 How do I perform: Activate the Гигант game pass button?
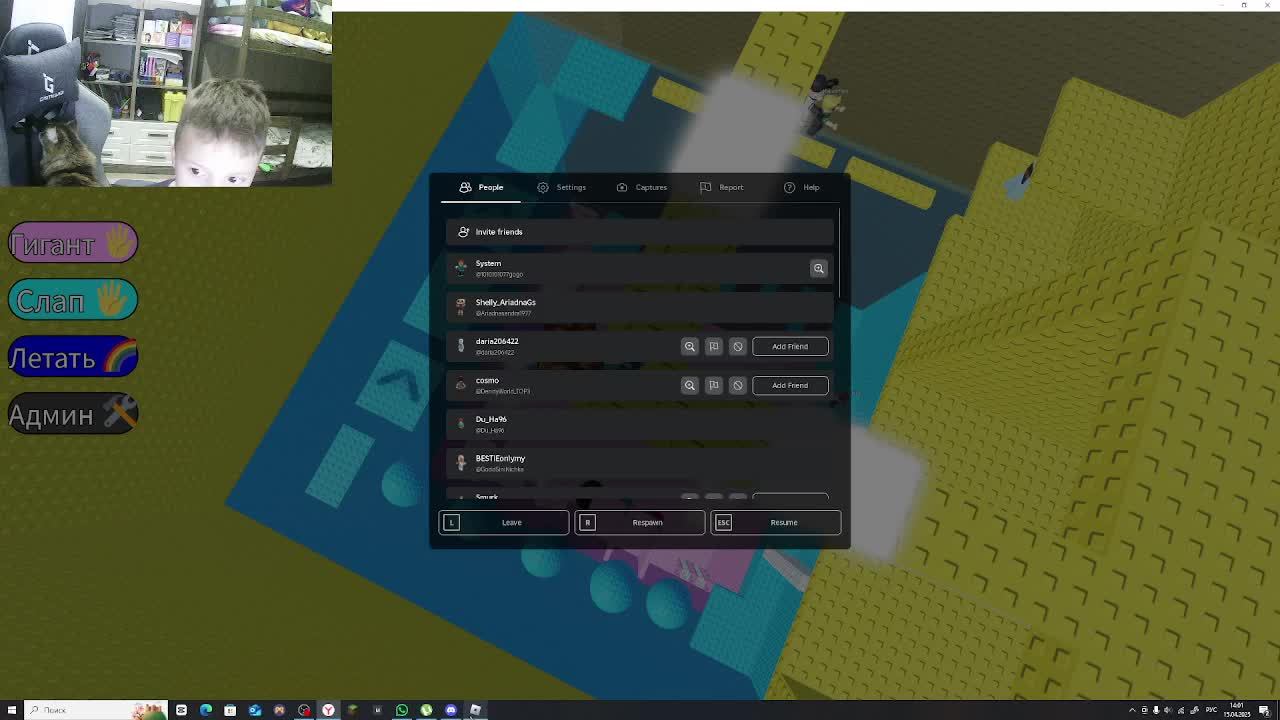73,243
